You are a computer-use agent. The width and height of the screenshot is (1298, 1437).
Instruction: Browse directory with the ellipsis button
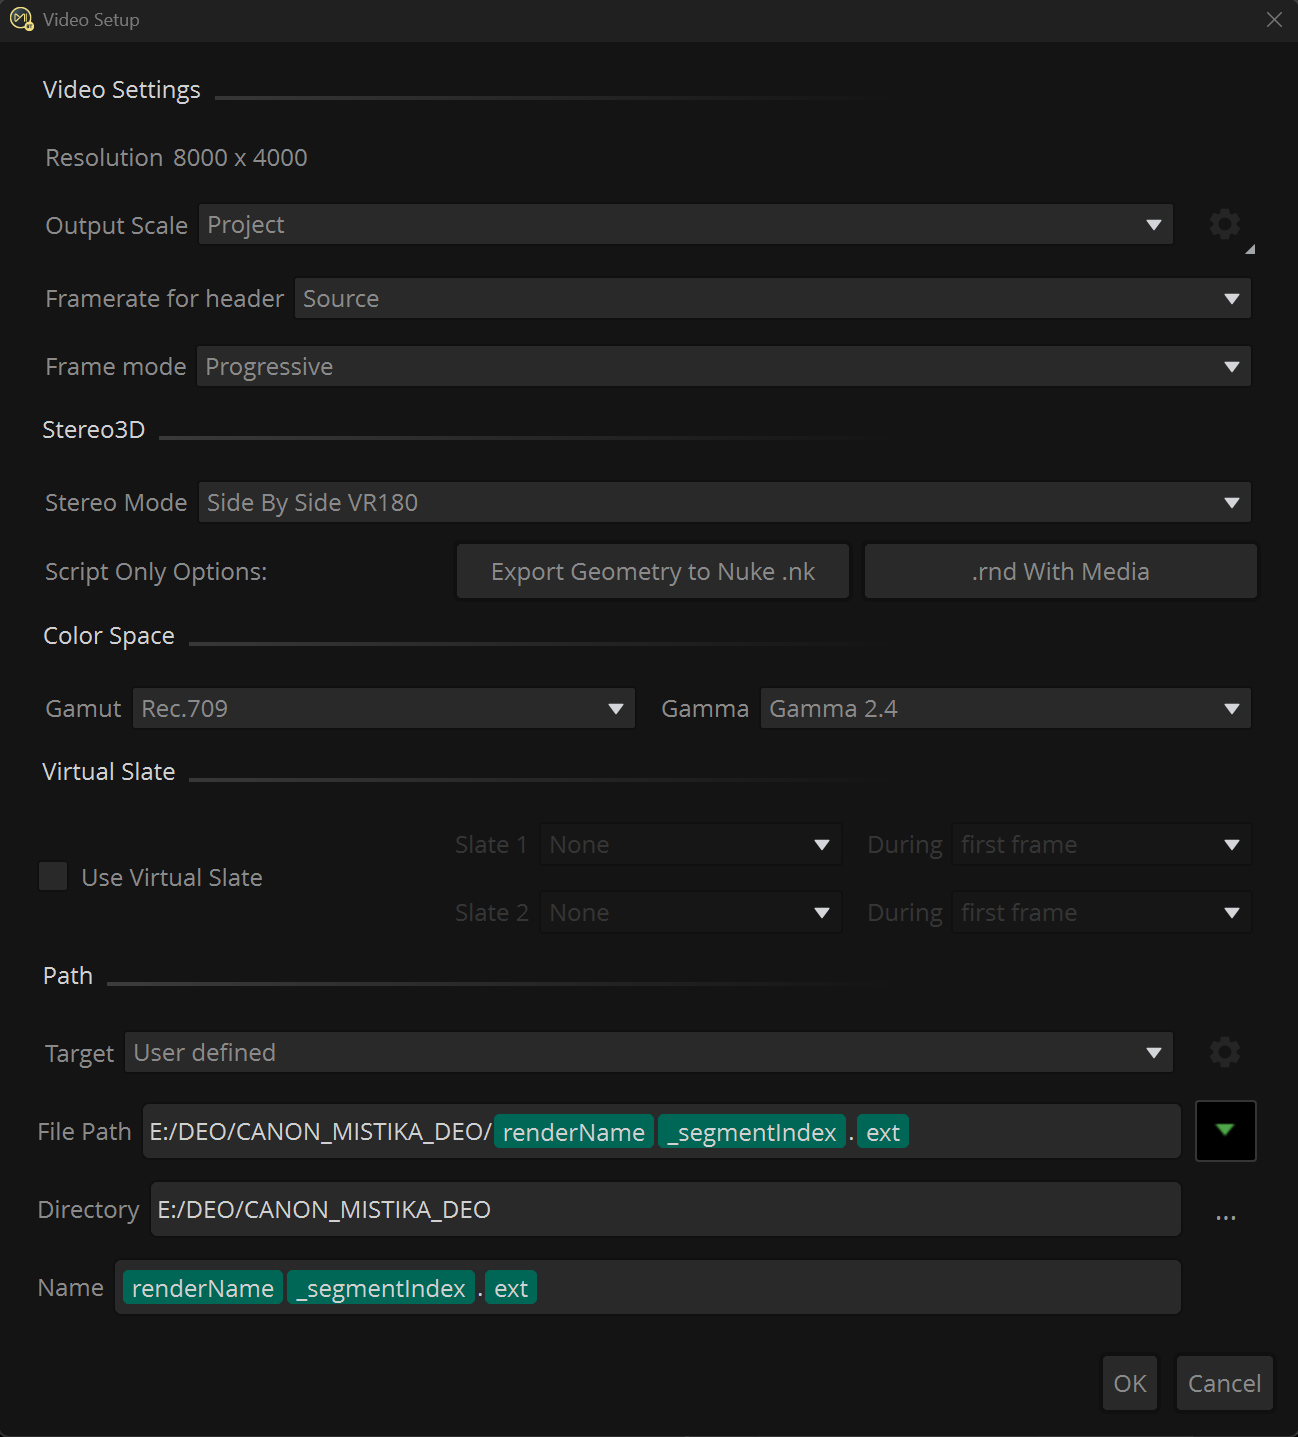coord(1226,1217)
